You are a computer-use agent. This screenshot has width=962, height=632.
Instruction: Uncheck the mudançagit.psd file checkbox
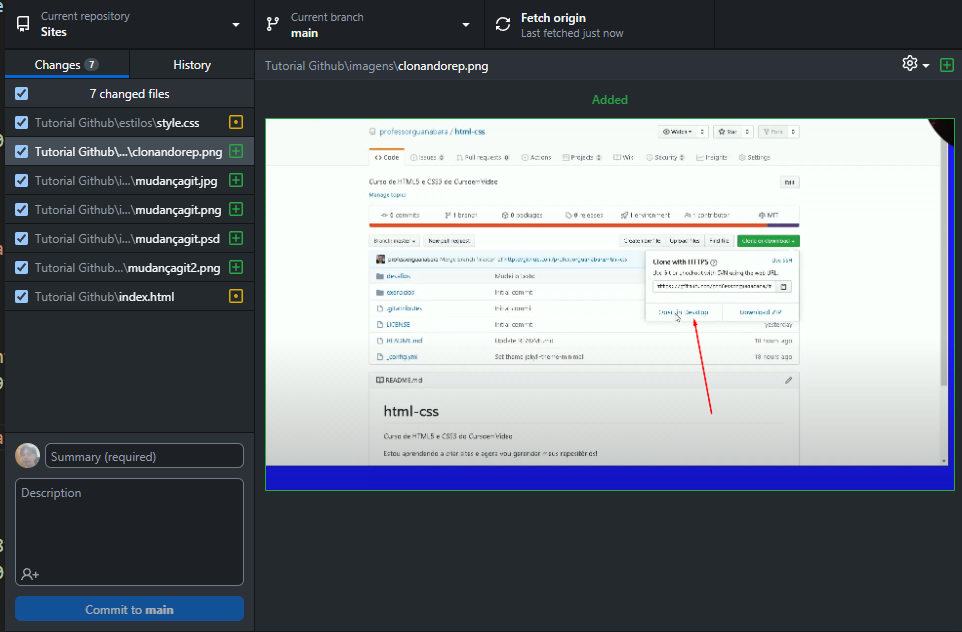tap(21, 238)
